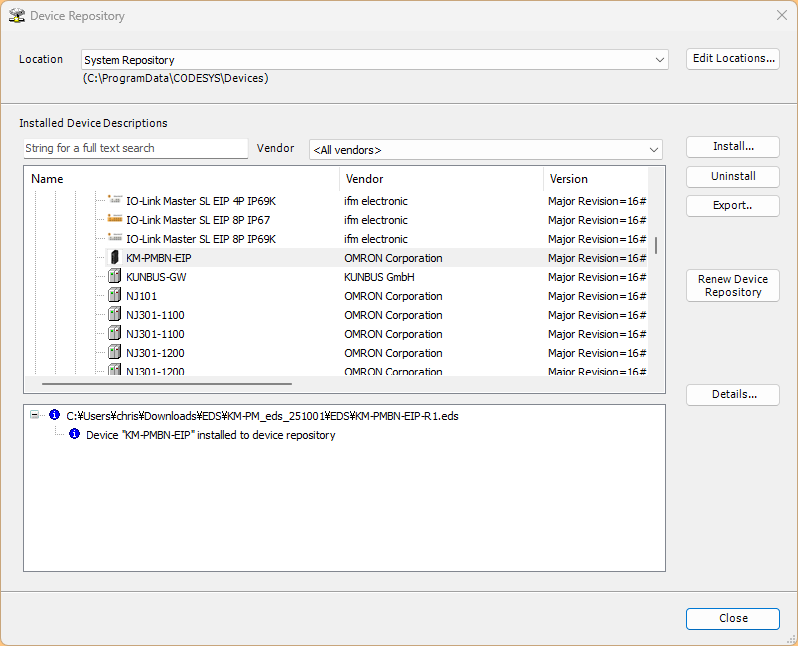798x646 pixels.
Task: Click the IO-Link Master SL EIP 4P IP69K icon
Action: (x=114, y=201)
